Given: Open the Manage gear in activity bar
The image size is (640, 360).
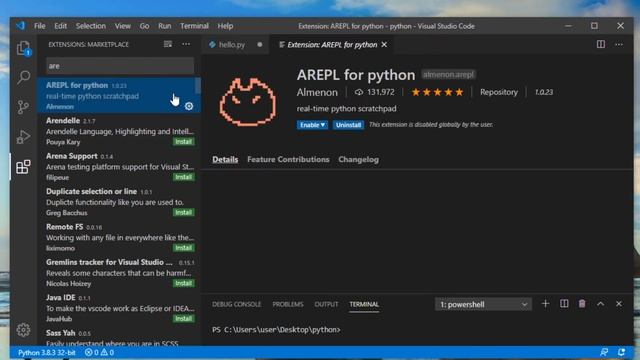Looking at the screenshot, I should pyautogui.click(x=23, y=330).
